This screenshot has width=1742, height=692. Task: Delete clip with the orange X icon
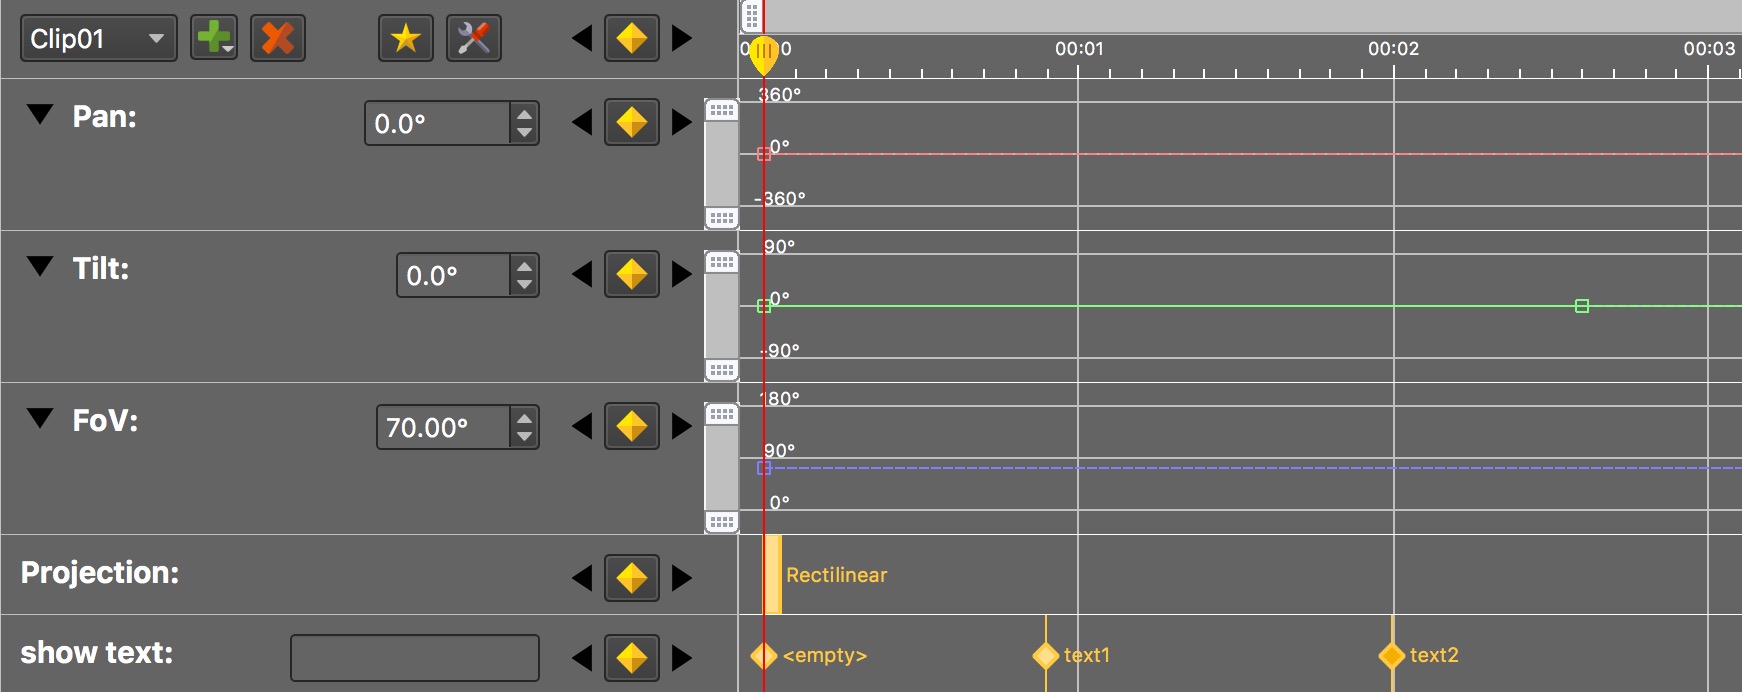pos(278,39)
